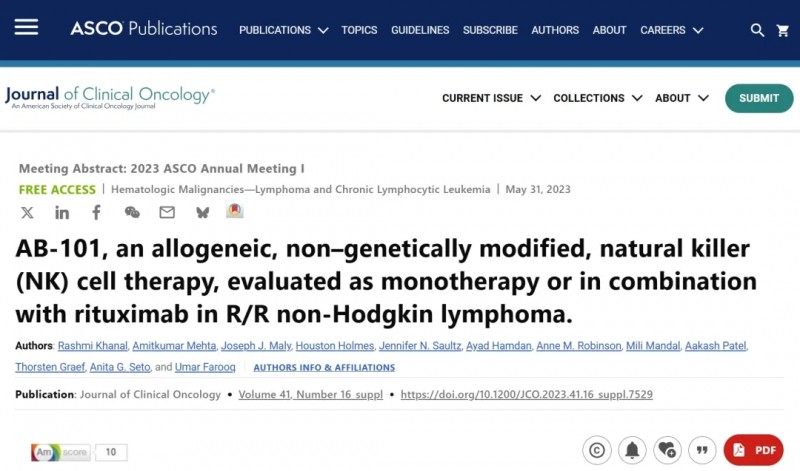Open the hamburger navigation menu
800x471 pixels.
coord(26,28)
